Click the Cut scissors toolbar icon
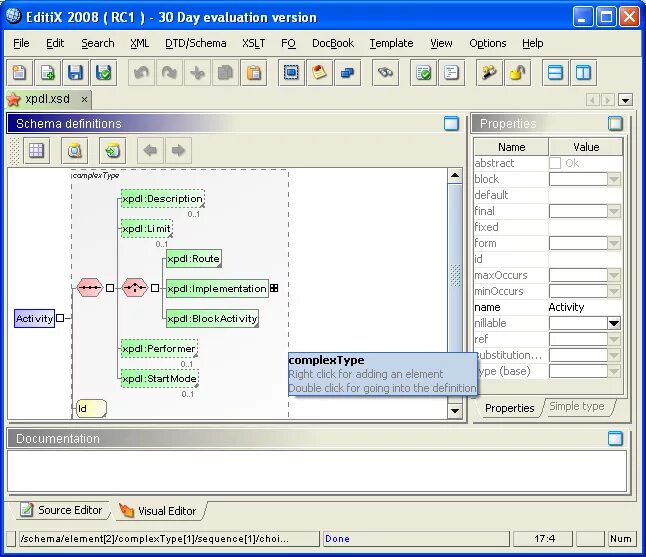This screenshot has height=557, width=646. click(x=197, y=73)
